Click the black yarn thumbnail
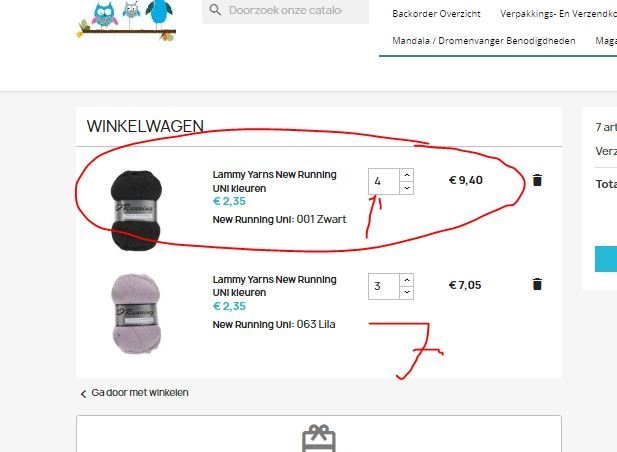The height and width of the screenshot is (452, 617). tap(136, 210)
